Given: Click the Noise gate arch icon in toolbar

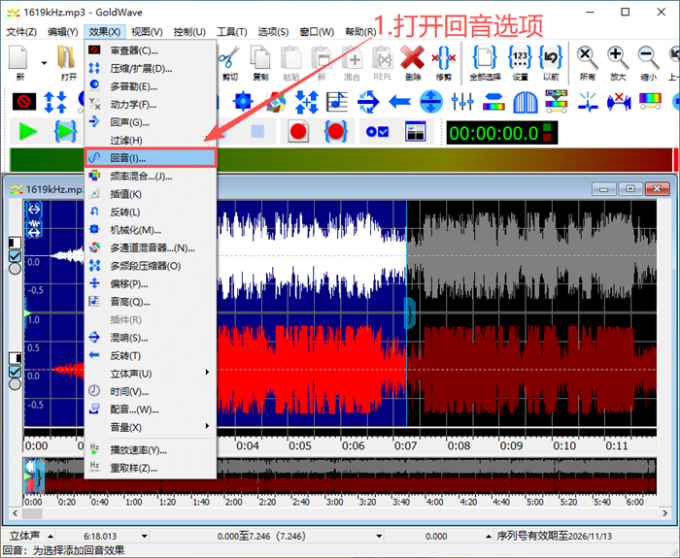Looking at the screenshot, I should (525, 102).
